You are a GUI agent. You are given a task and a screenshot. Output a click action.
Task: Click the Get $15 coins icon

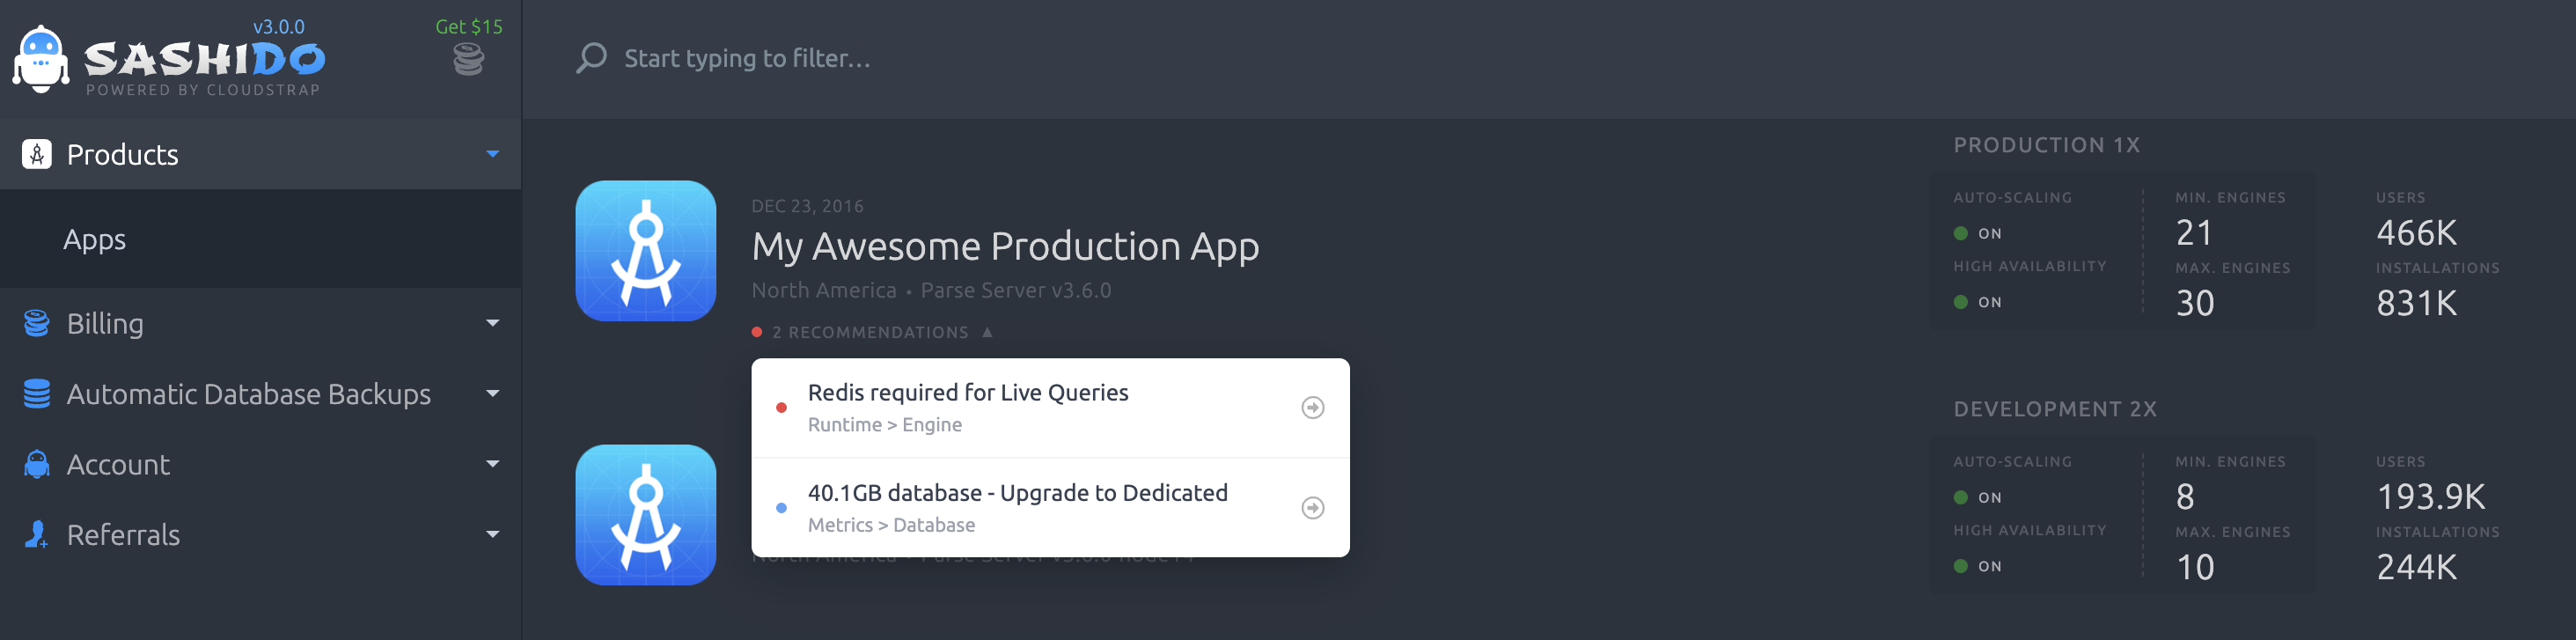click(x=468, y=60)
